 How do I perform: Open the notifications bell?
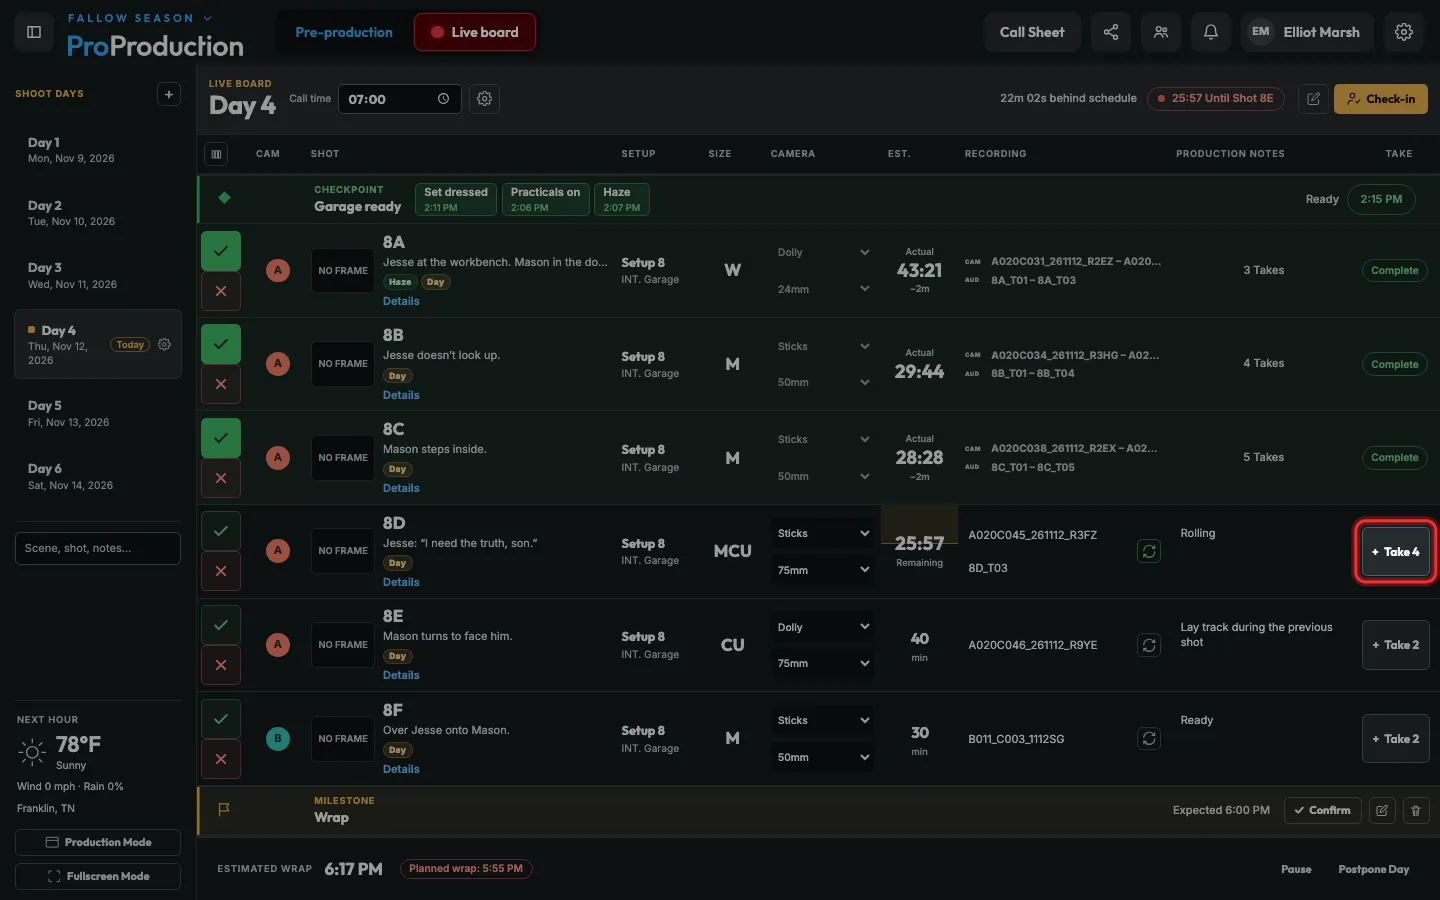(x=1211, y=32)
